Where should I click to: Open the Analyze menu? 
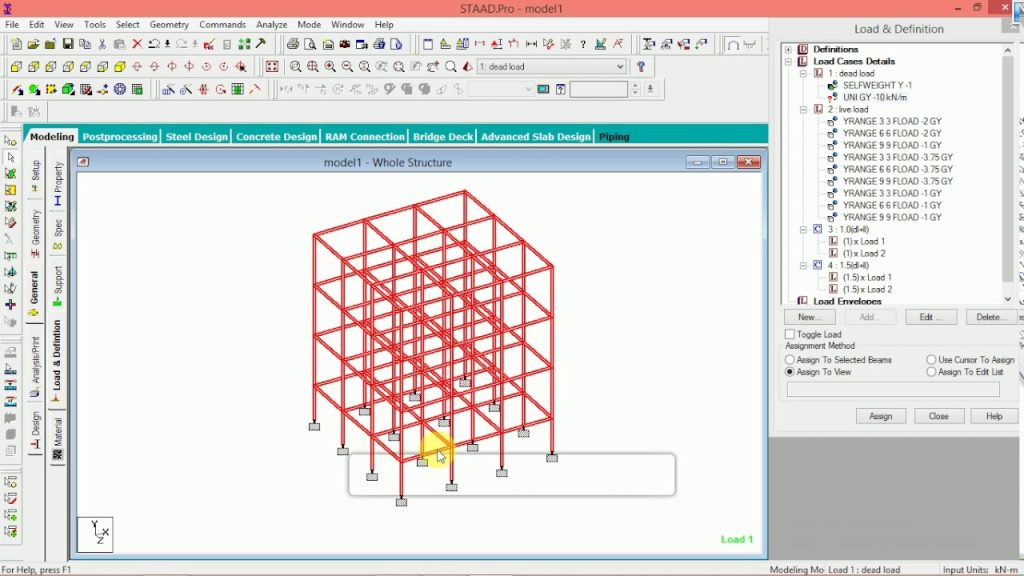(271, 24)
